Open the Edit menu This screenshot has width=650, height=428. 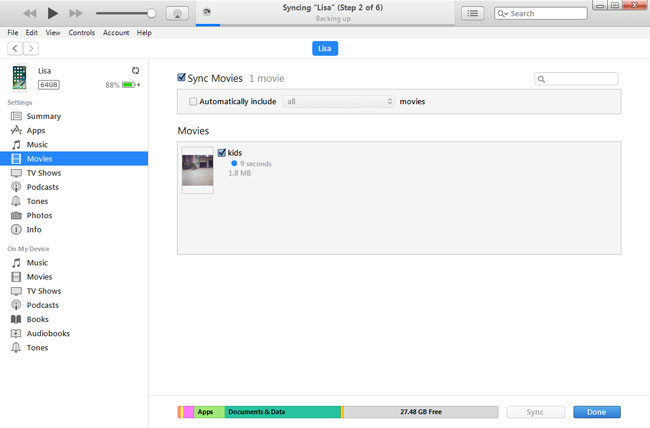tap(32, 32)
